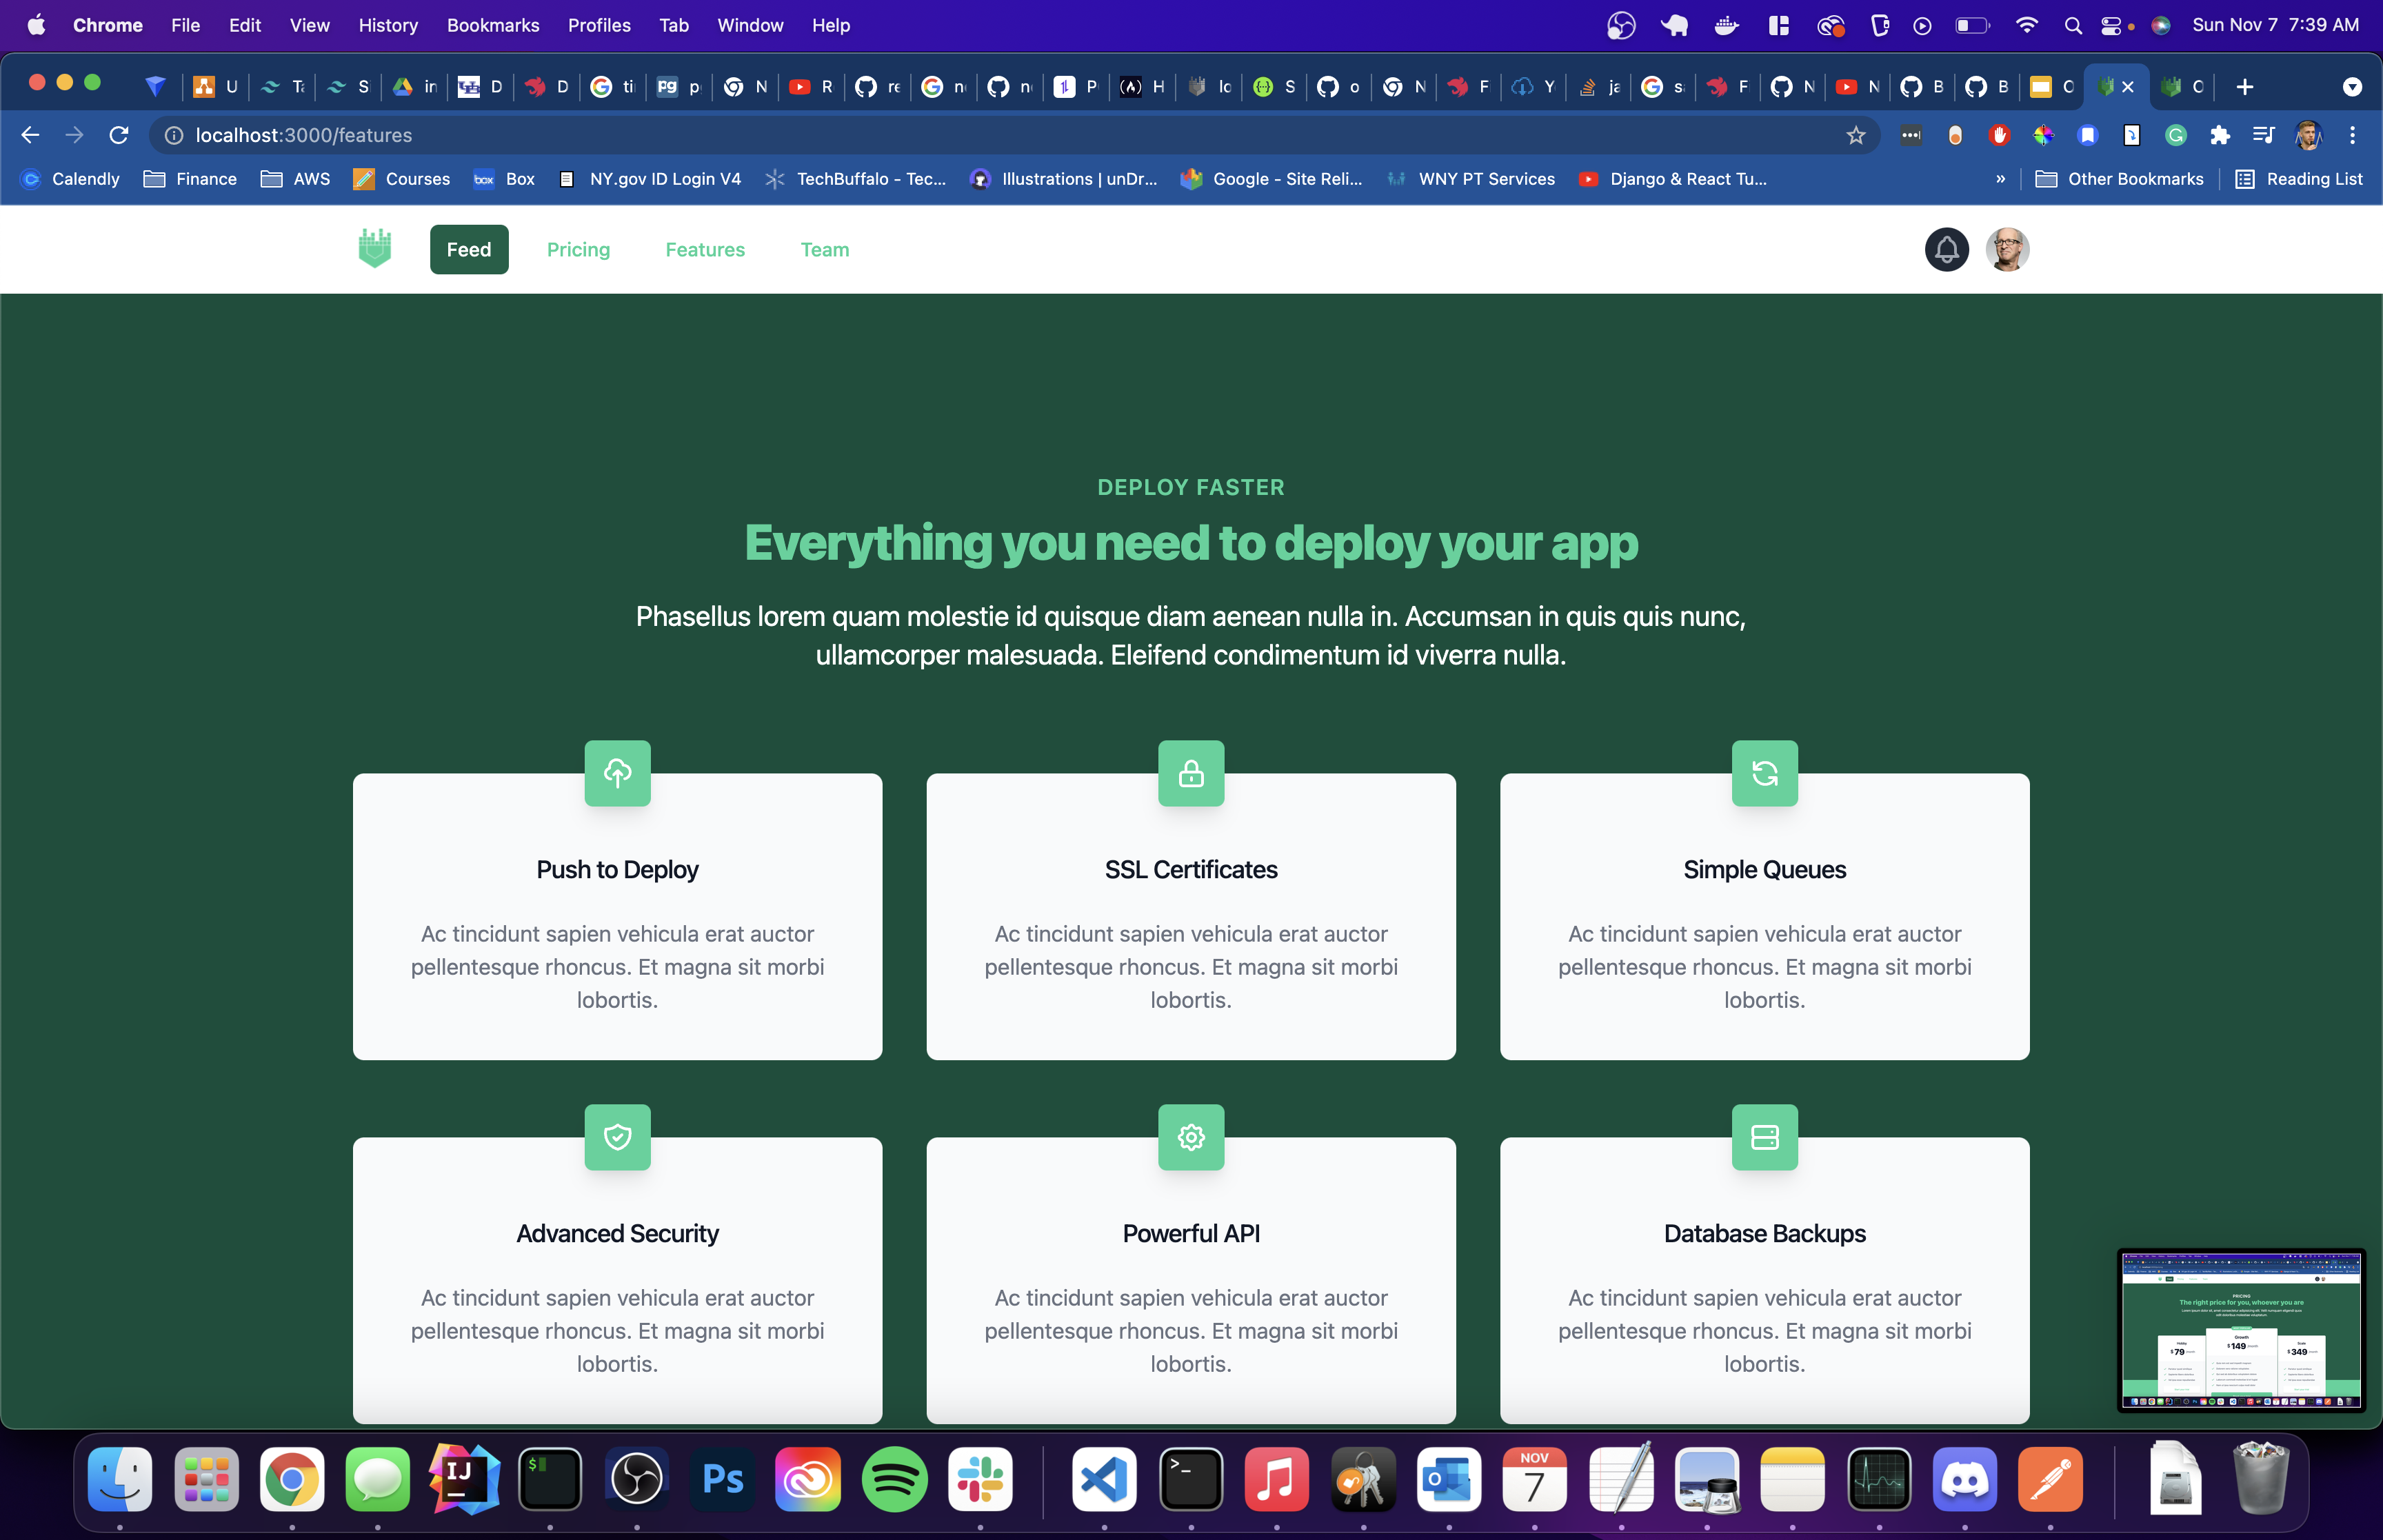
Task: Open Finder from the dock
Action: [120, 1479]
